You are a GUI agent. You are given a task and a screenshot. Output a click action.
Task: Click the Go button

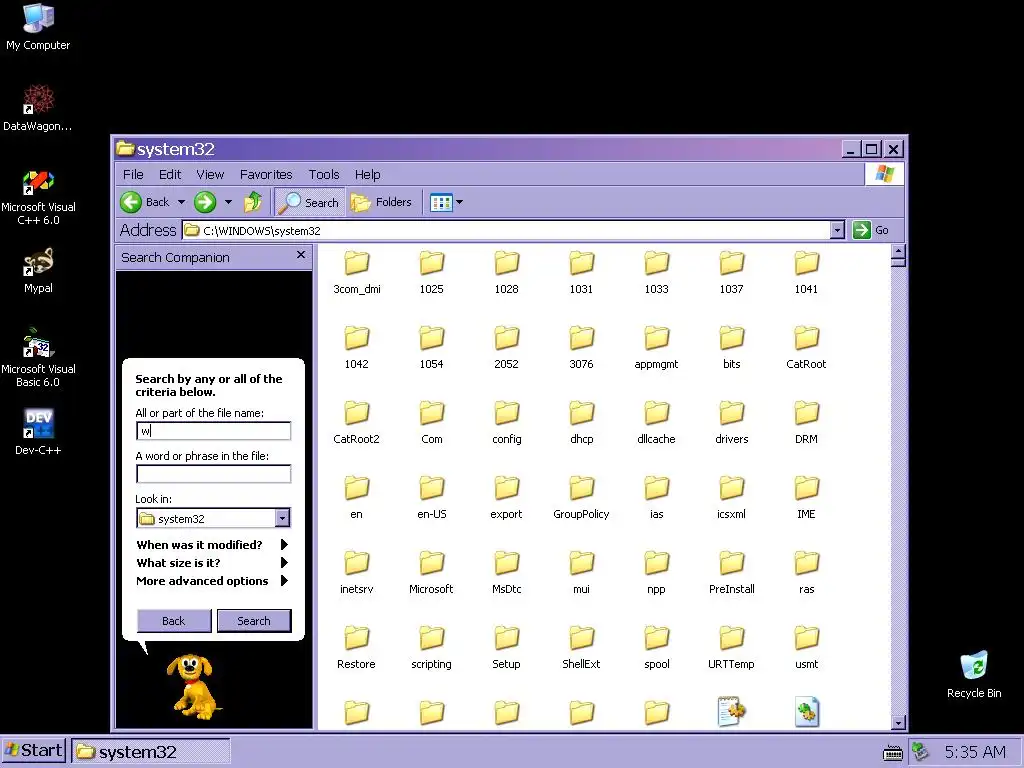(871, 230)
